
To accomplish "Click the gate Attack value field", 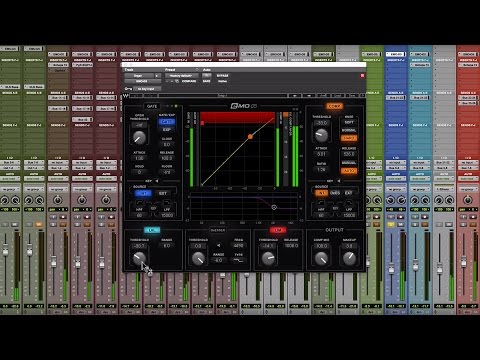I will (139, 158).
